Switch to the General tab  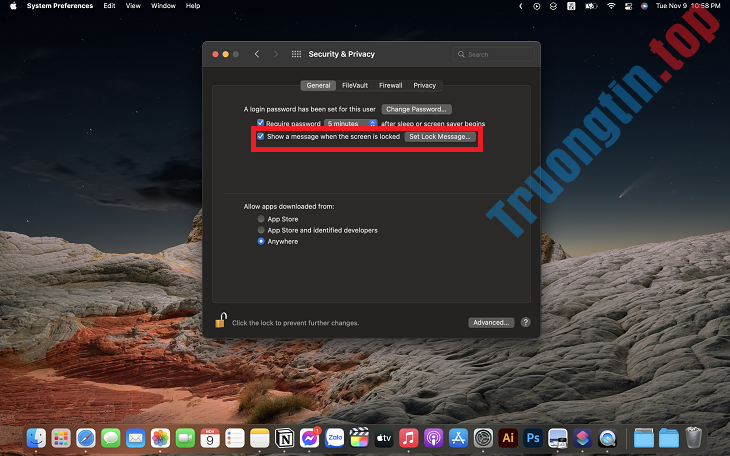coord(318,85)
